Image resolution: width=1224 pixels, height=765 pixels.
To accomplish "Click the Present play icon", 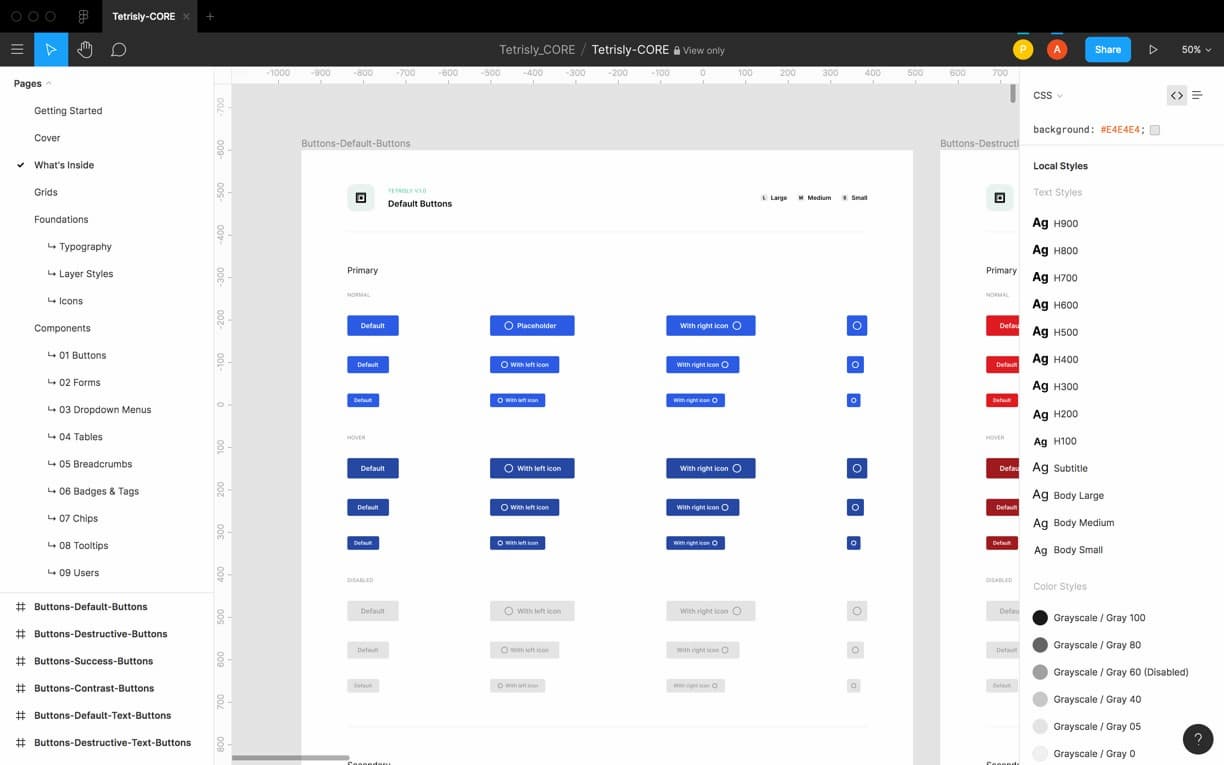I will coord(1153,49).
